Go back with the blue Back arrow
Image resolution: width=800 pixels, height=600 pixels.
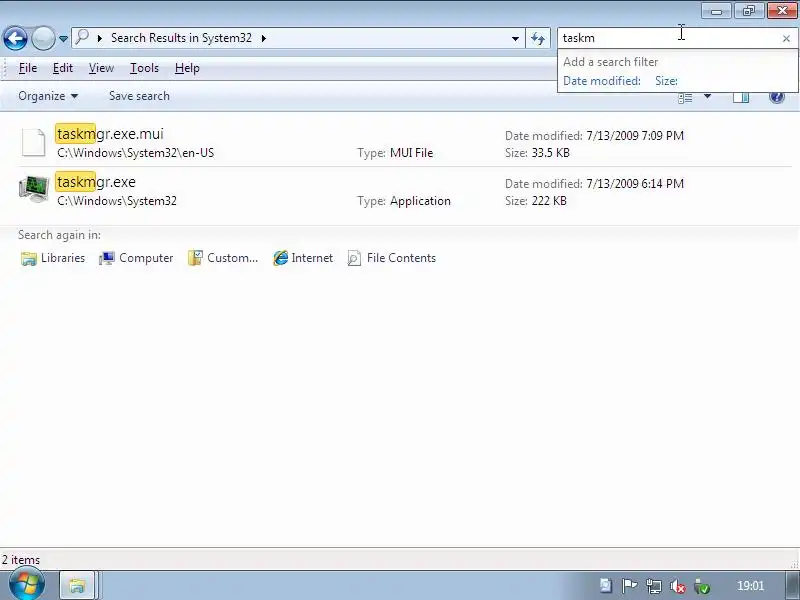[15, 38]
